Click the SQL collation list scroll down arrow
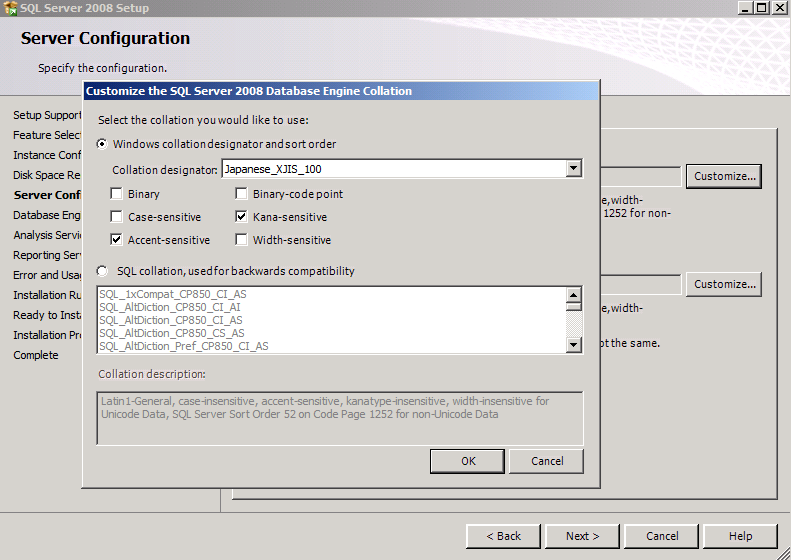 pos(574,345)
